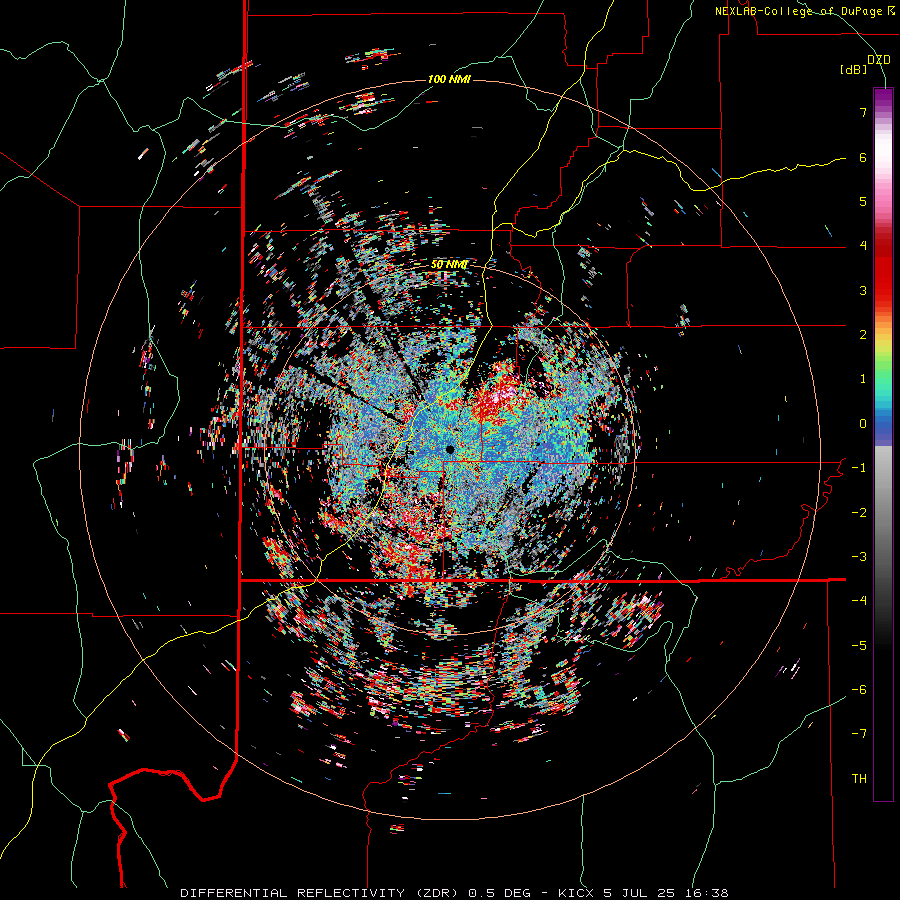Click the TH threshold label on the scale
The height and width of the screenshot is (900, 900).
click(859, 778)
